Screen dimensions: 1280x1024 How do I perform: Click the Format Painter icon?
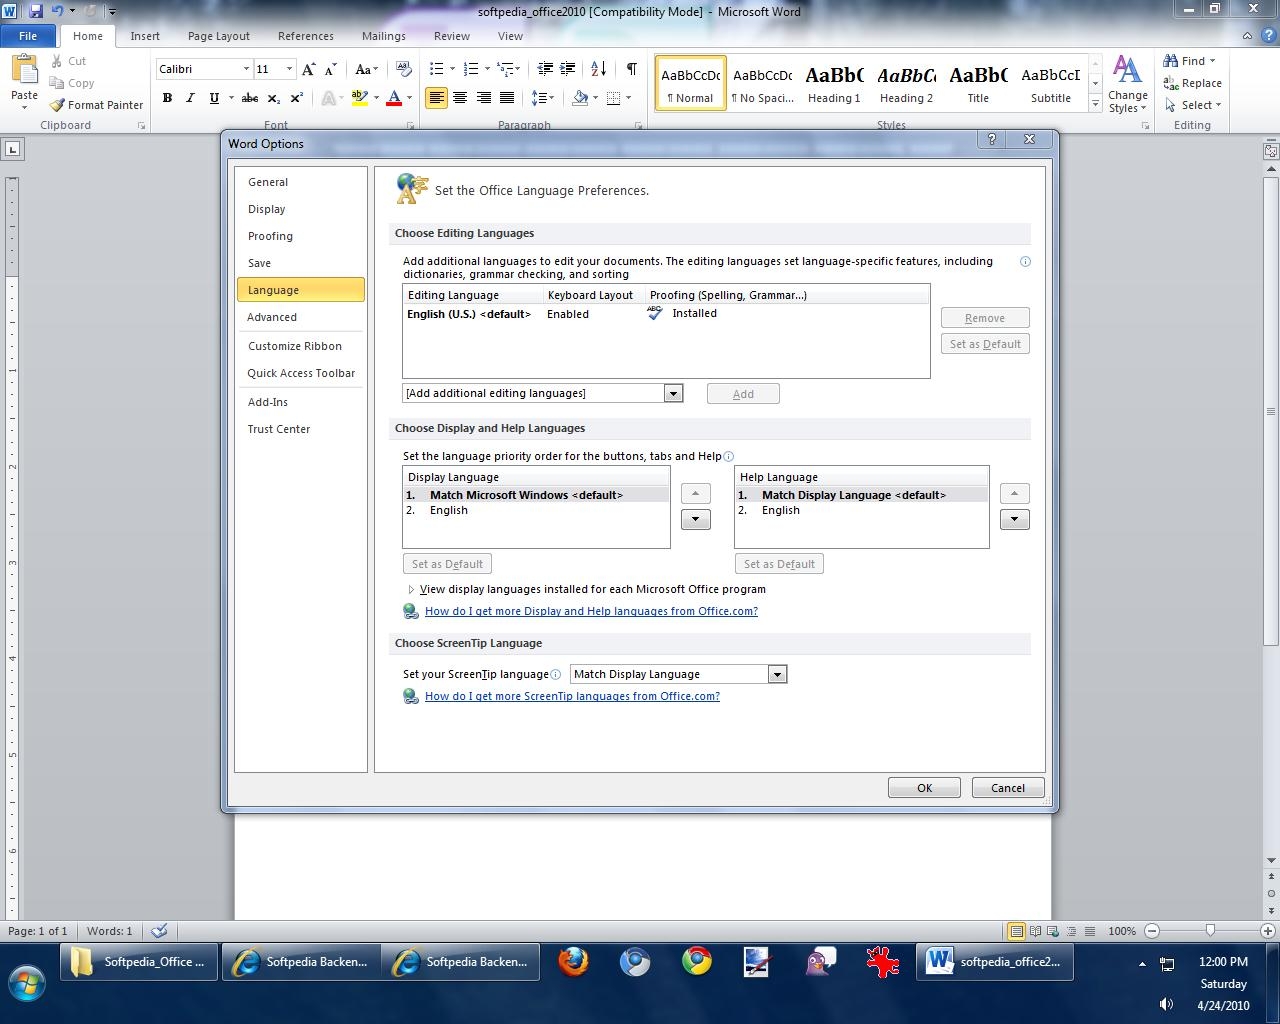pyautogui.click(x=58, y=105)
